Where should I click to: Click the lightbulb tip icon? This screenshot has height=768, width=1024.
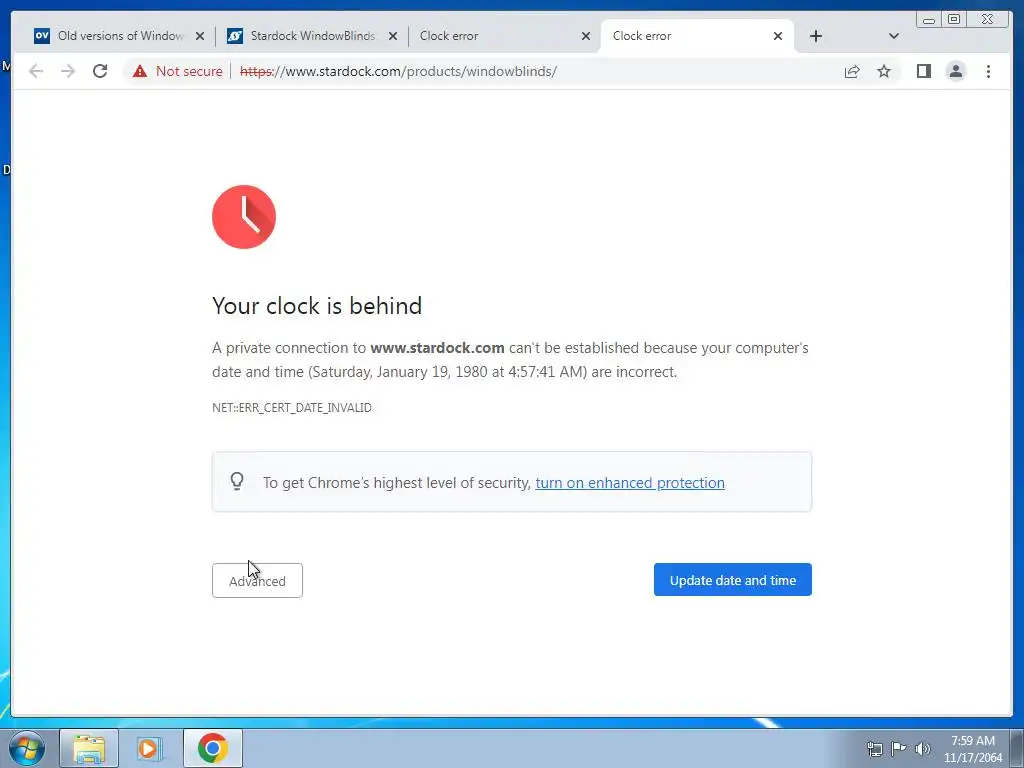tap(237, 481)
